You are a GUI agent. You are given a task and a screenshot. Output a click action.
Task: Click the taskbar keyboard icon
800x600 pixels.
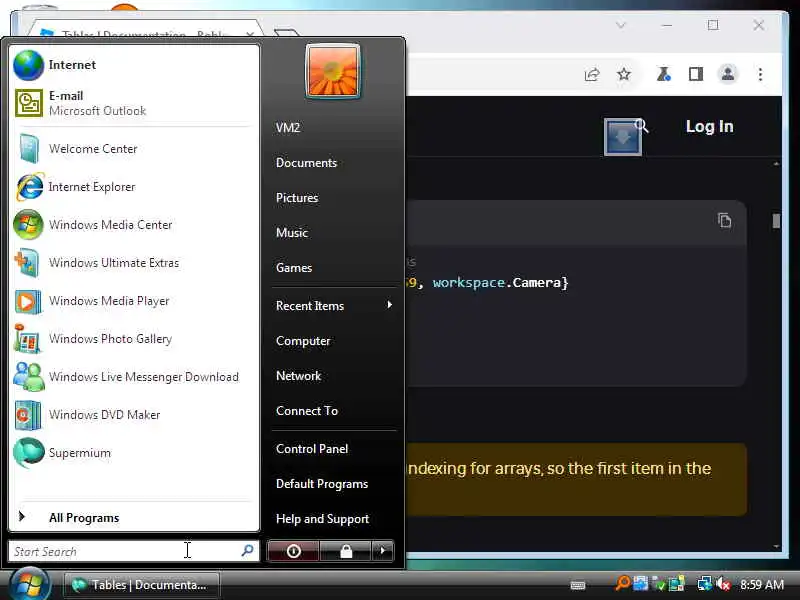pos(578,585)
